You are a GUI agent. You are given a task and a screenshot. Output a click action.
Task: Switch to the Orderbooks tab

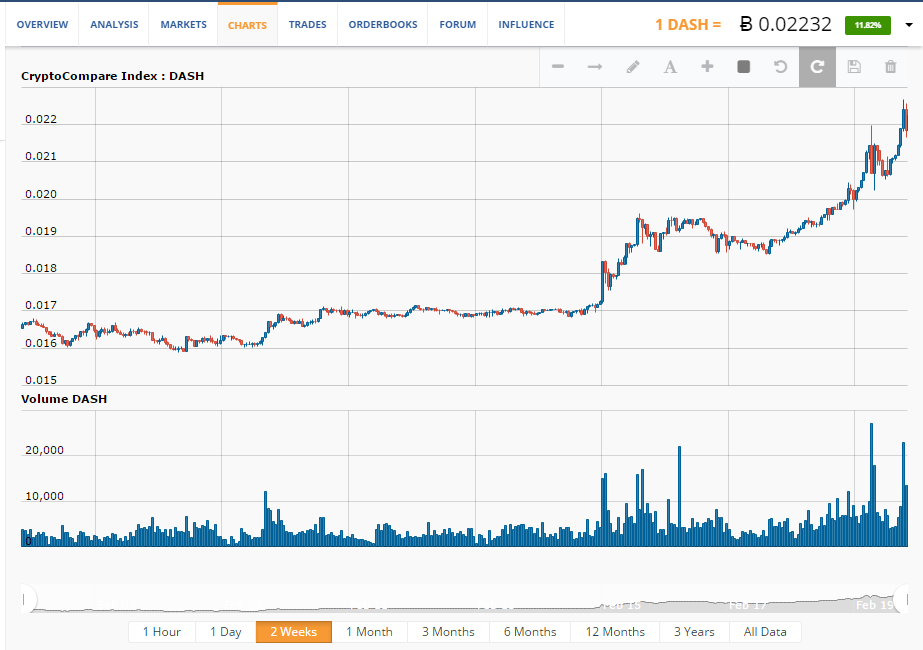pyautogui.click(x=382, y=25)
